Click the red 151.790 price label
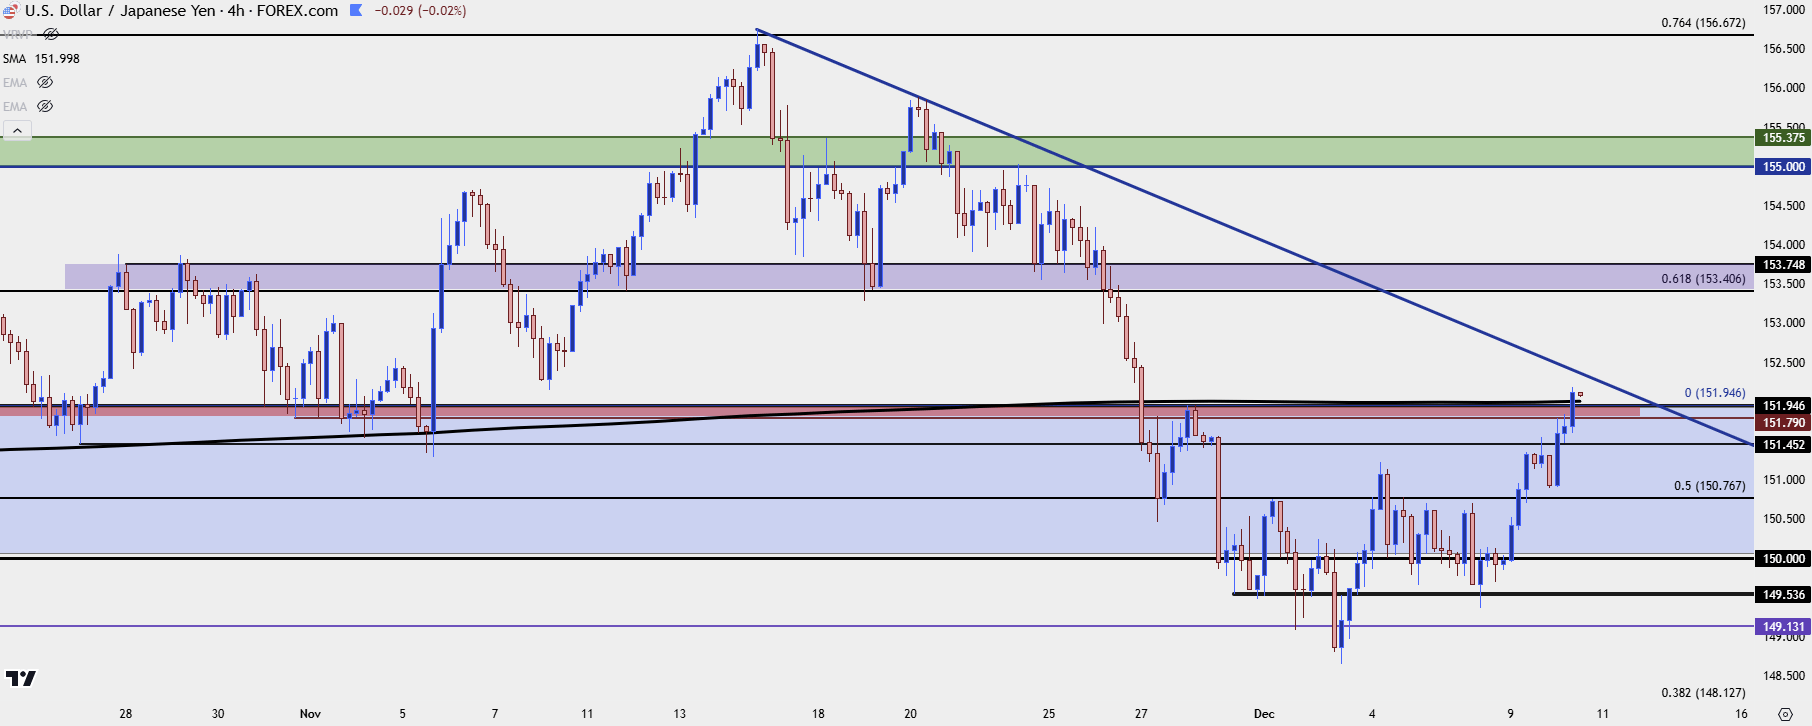 [x=1783, y=423]
